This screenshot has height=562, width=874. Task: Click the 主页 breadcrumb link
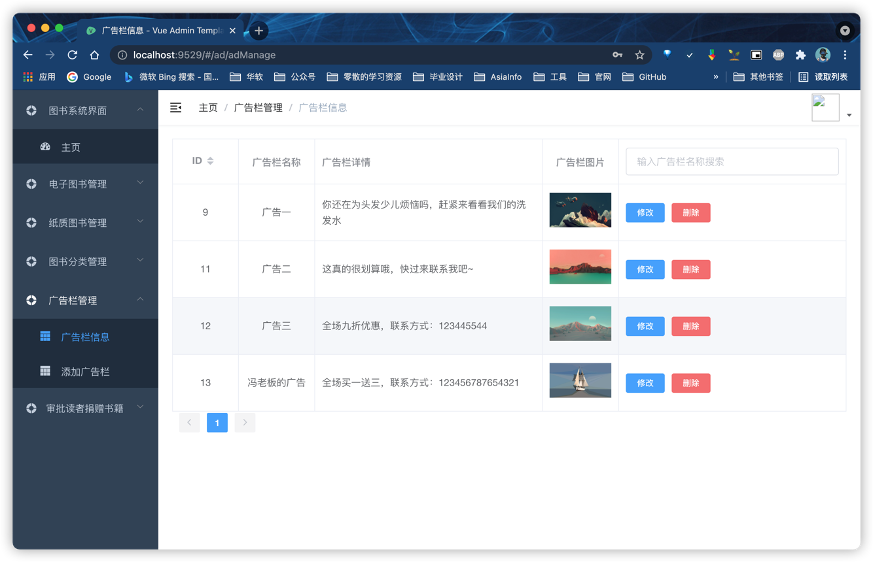click(x=208, y=108)
